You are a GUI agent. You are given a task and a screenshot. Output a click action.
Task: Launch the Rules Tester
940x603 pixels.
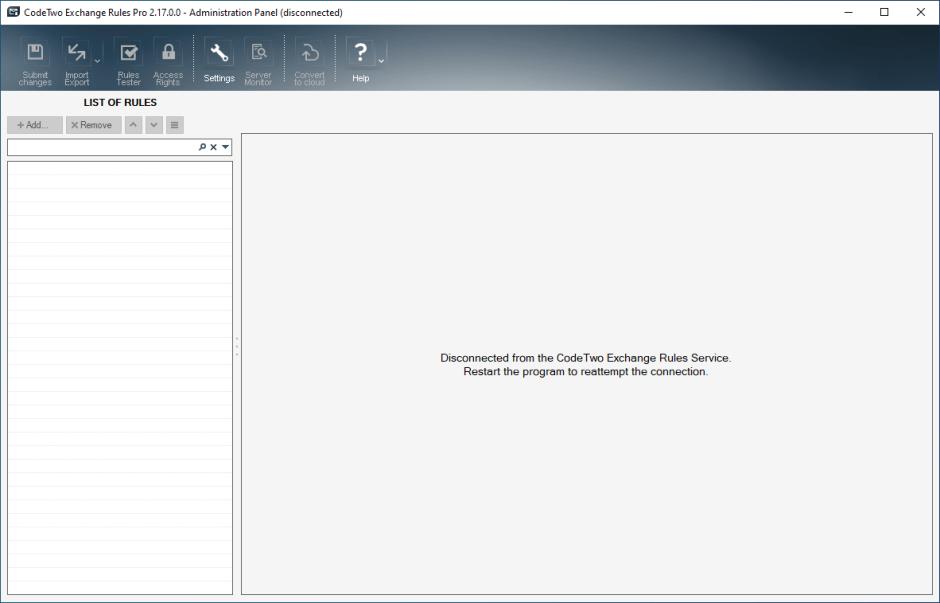click(x=128, y=53)
